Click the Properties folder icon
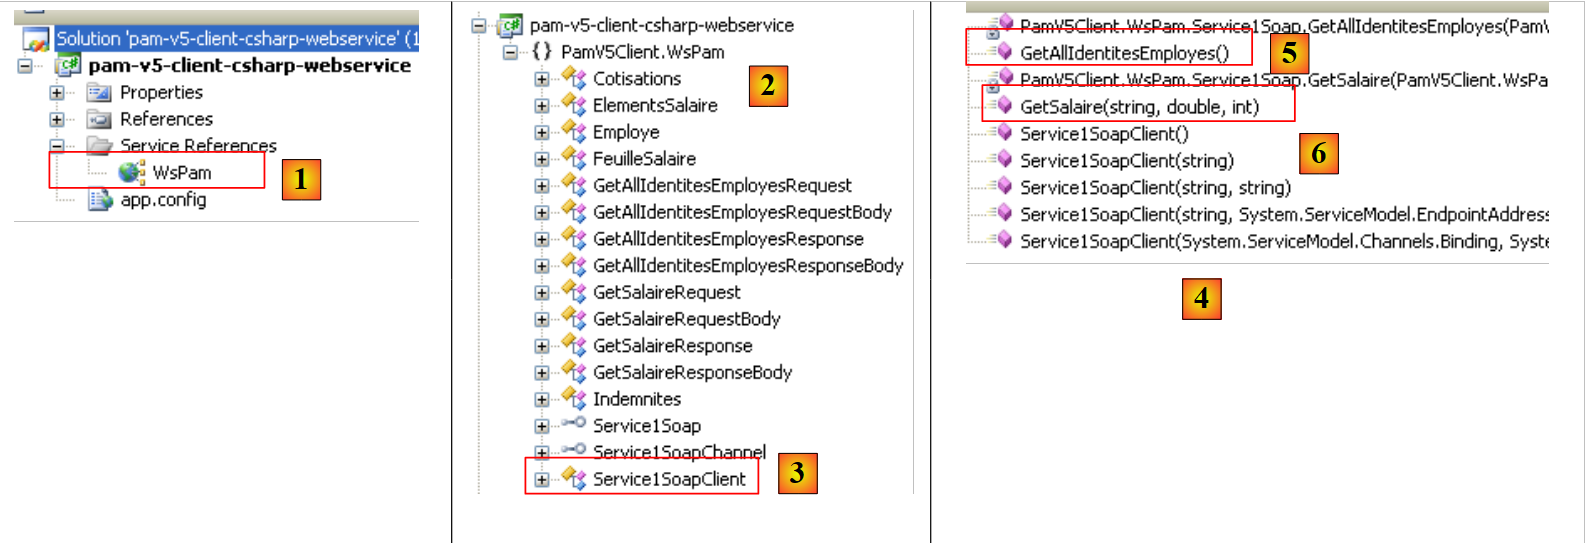 click(99, 93)
